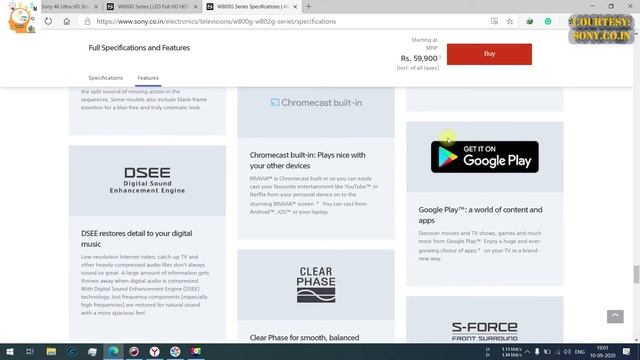The height and width of the screenshot is (360, 640).
Task: Open the reader view icon in address bar
Action: click(x=494, y=21)
